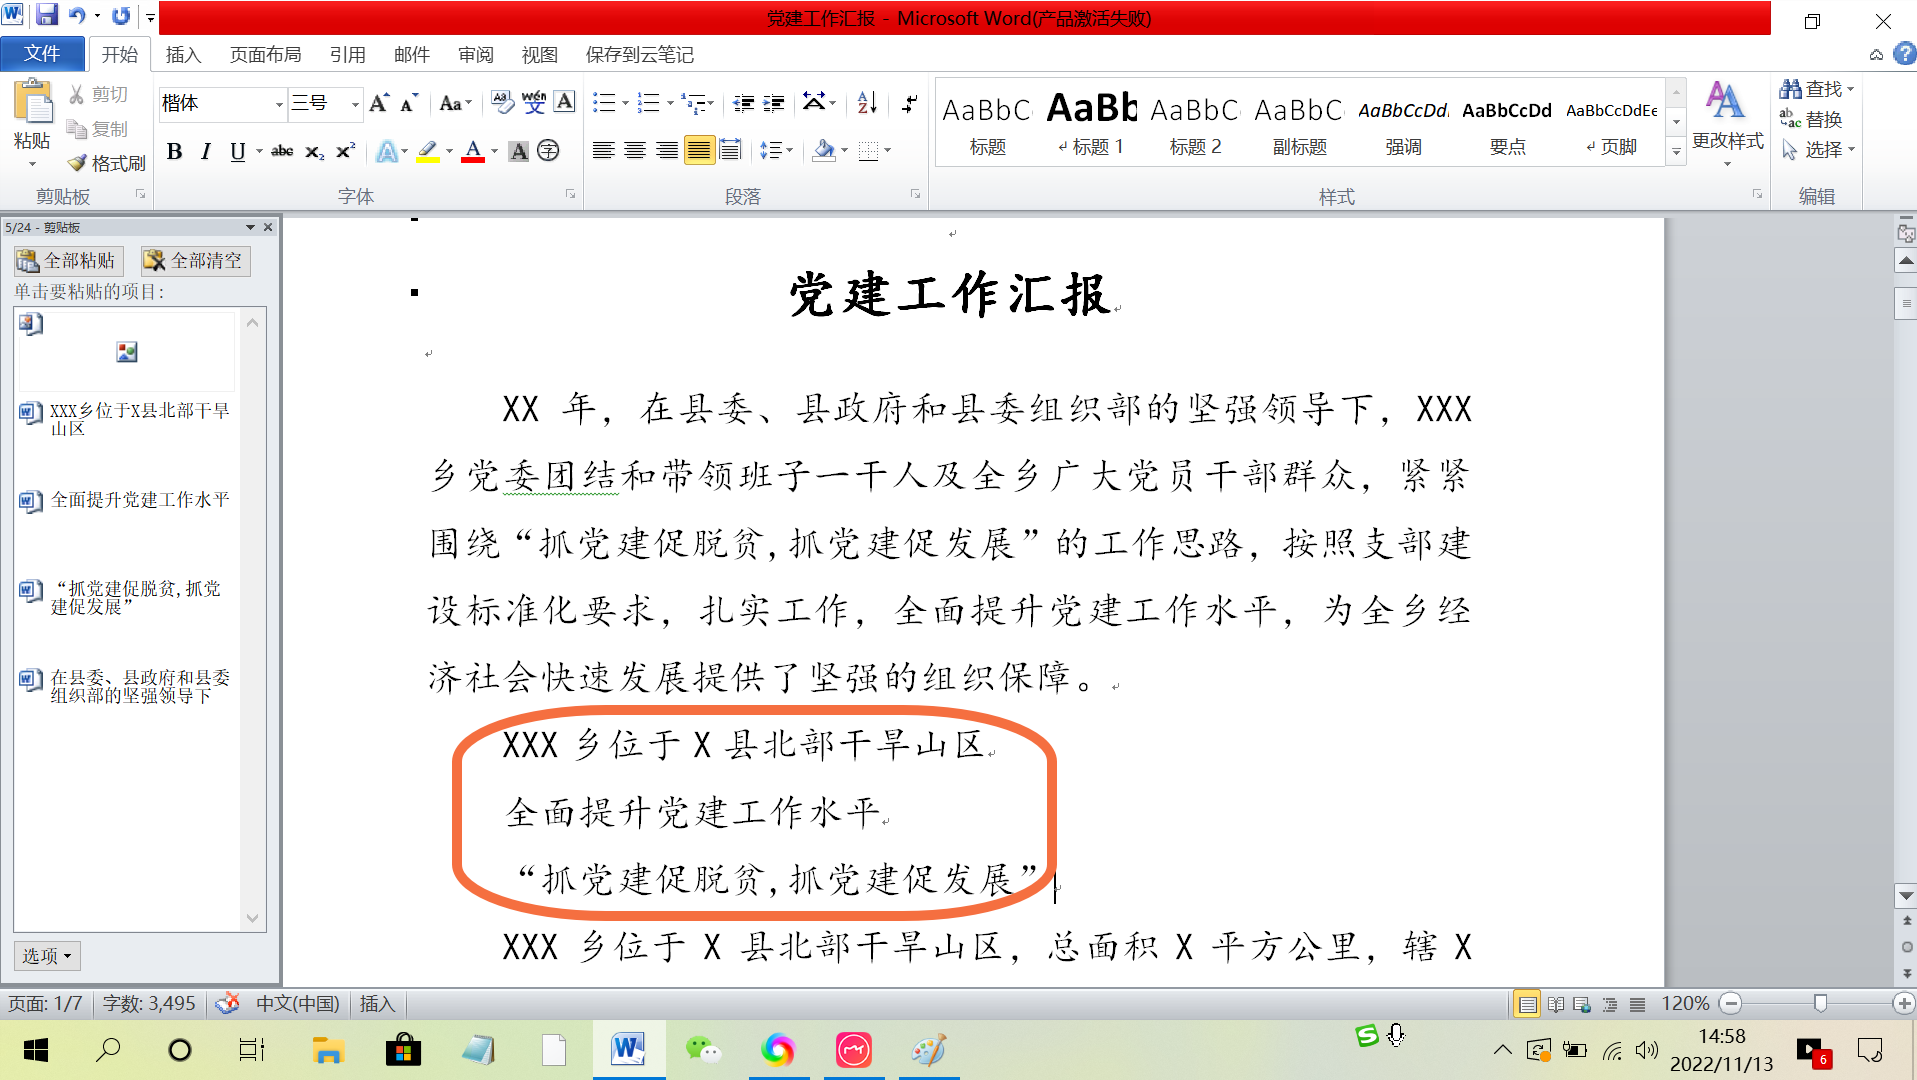Open the font color dropdown arrow
The height and width of the screenshot is (1080, 1917).
point(494,151)
